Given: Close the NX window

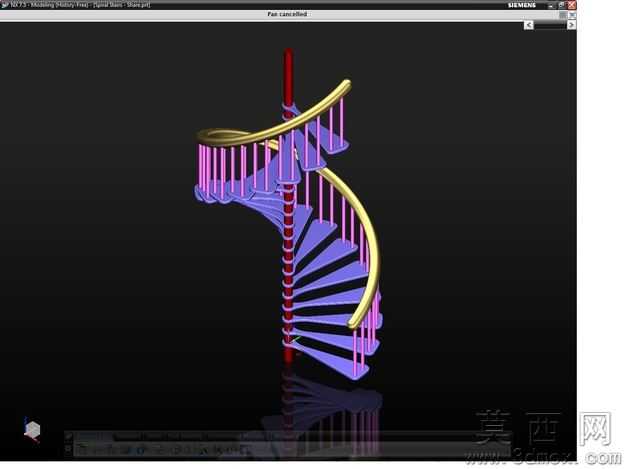Looking at the screenshot, I should [x=572, y=5].
